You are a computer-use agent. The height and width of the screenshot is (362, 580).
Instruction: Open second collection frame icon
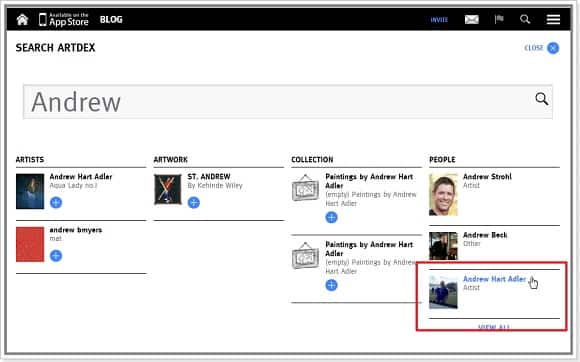click(x=305, y=256)
